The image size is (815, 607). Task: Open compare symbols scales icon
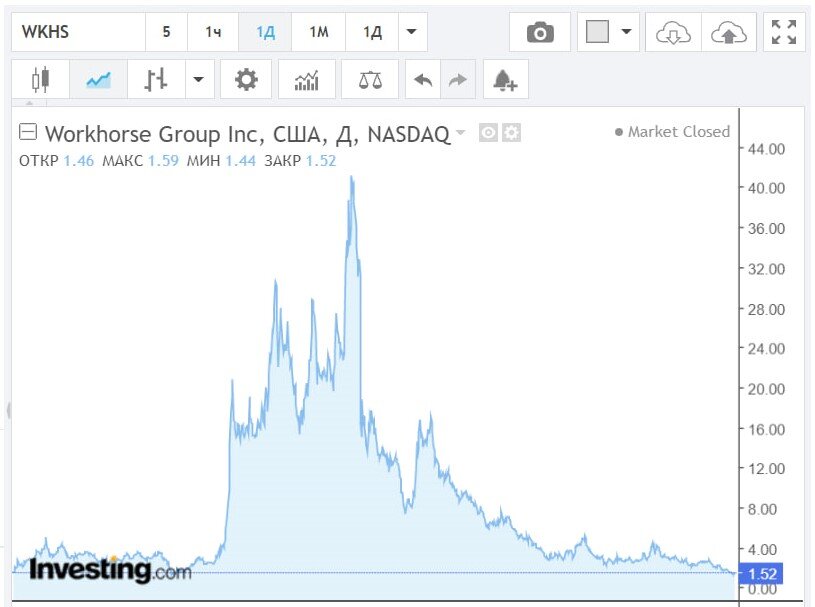(x=370, y=80)
